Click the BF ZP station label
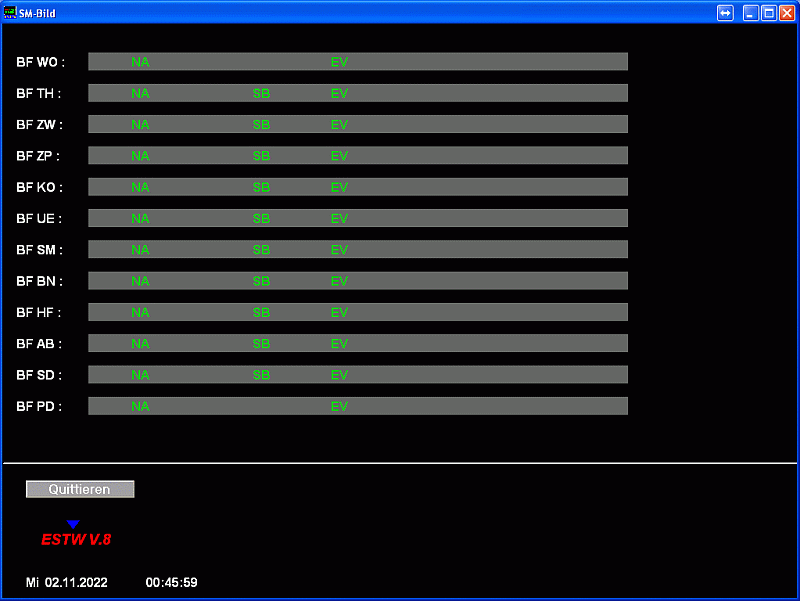800x601 pixels. (38, 156)
